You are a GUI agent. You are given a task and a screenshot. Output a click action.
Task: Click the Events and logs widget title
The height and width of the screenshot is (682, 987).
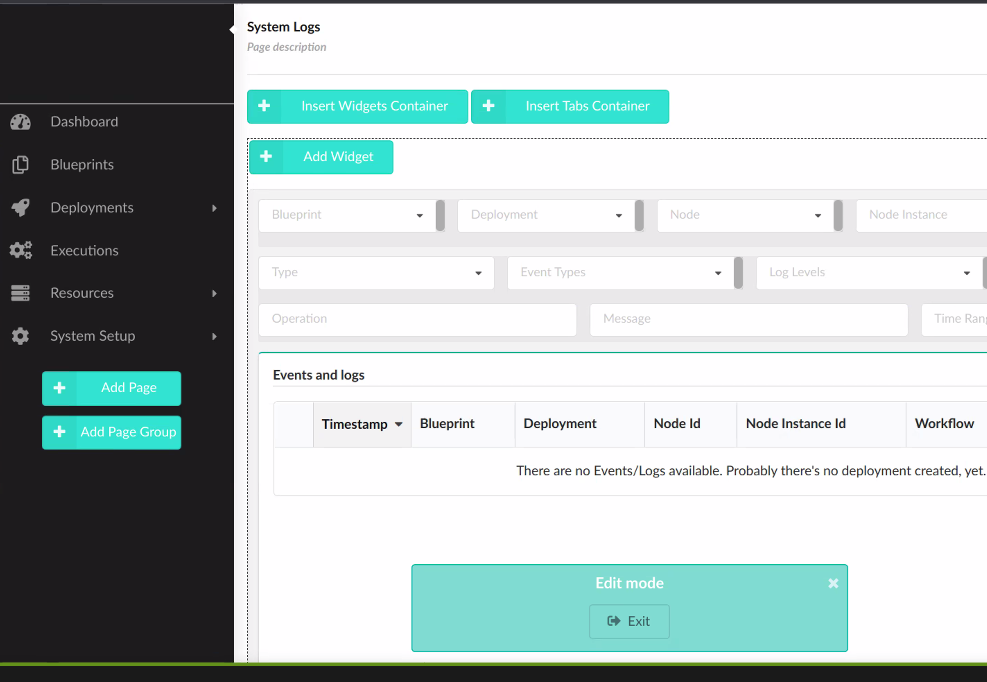click(319, 375)
